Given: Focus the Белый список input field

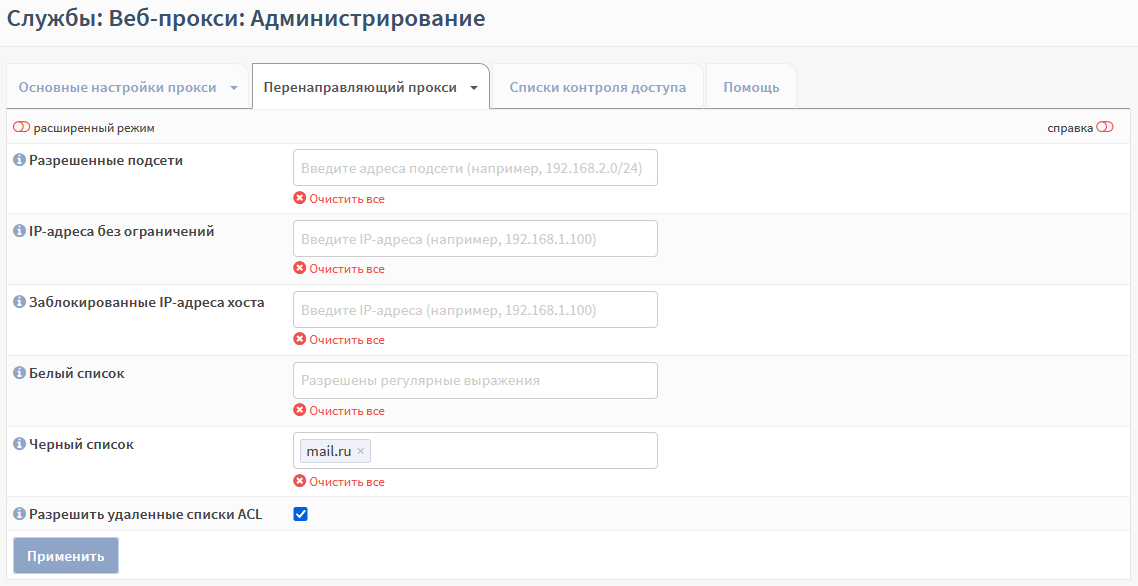Looking at the screenshot, I should coord(475,381).
